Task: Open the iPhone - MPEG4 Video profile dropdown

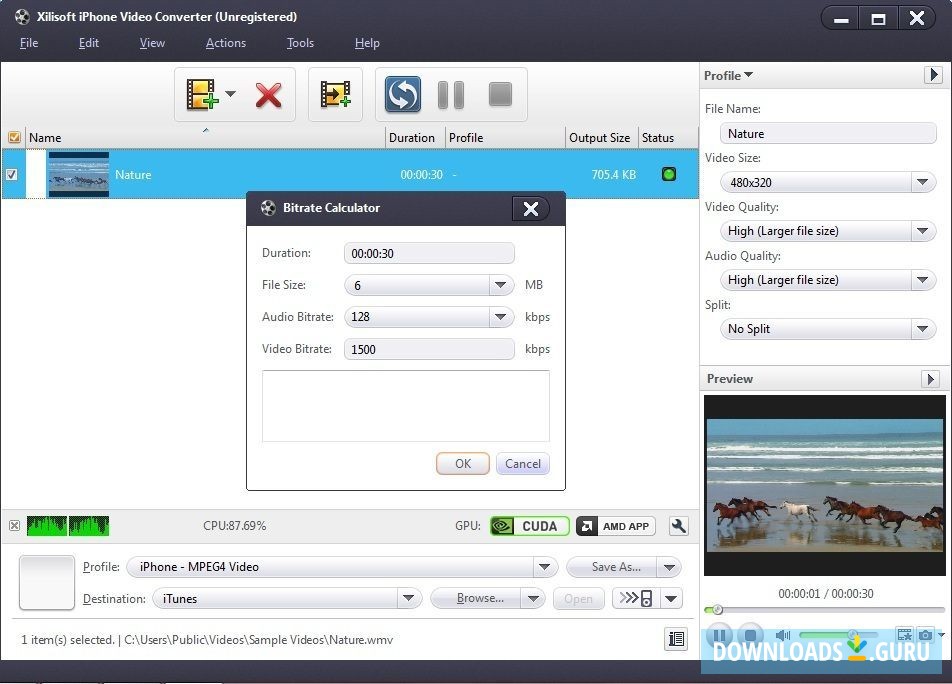Action: pos(545,567)
